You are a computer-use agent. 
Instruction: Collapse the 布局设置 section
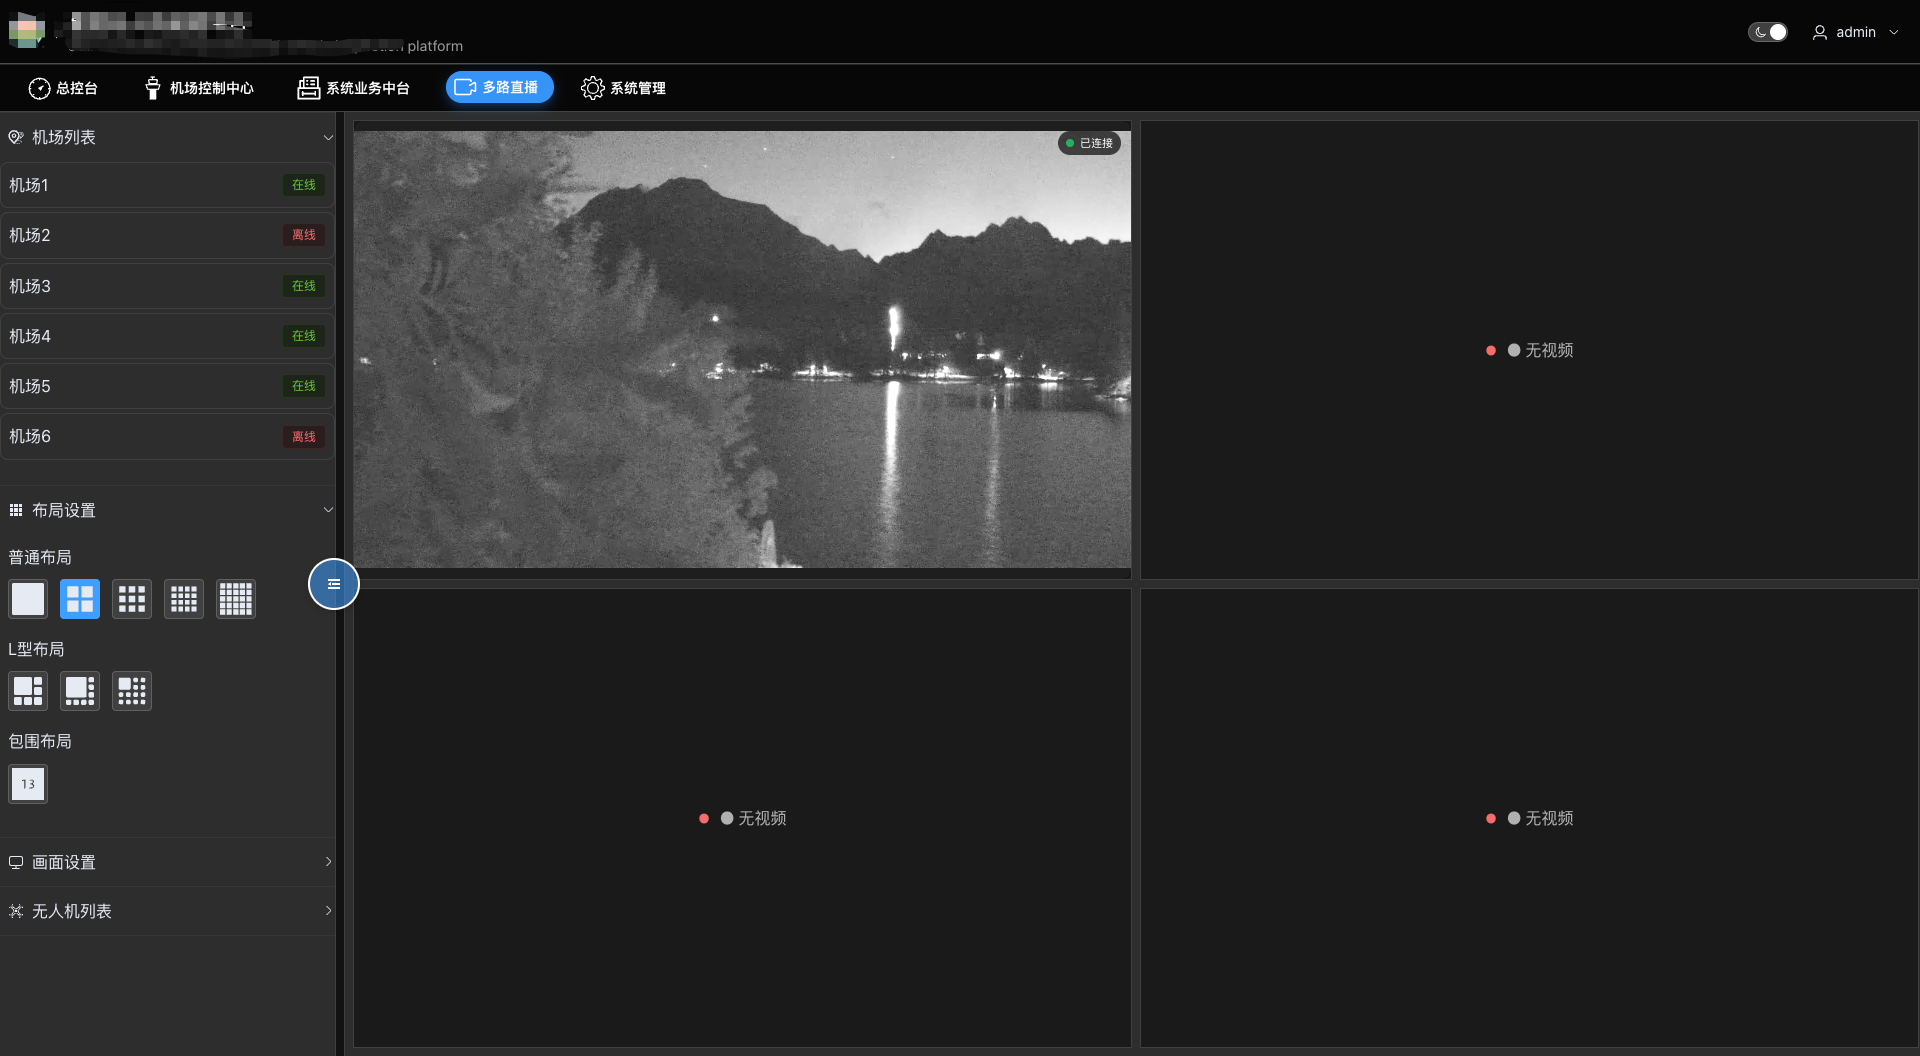327,510
